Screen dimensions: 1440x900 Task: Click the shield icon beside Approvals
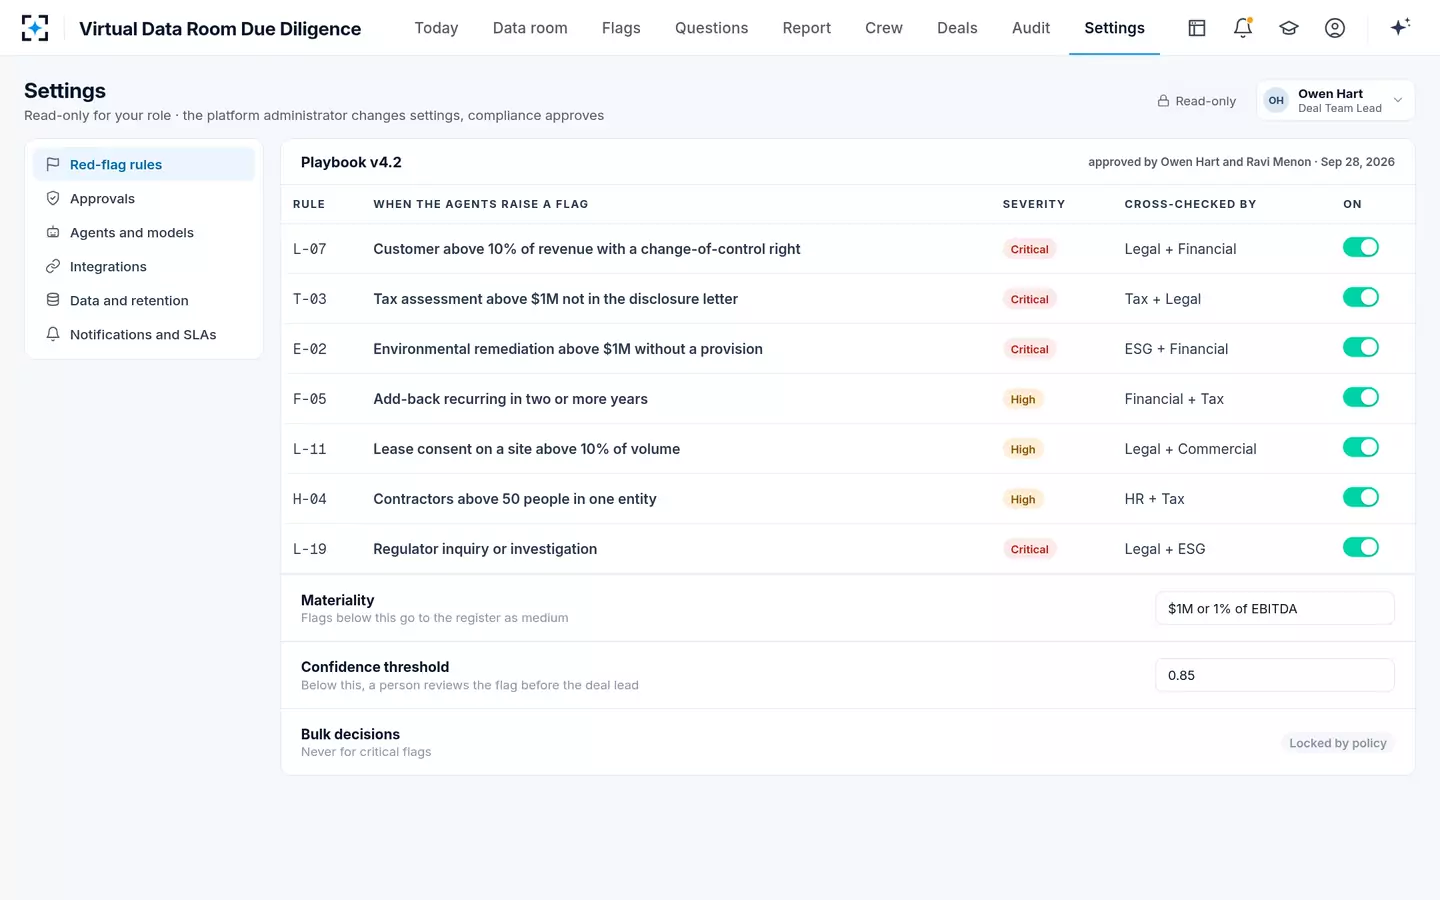[x=53, y=198]
